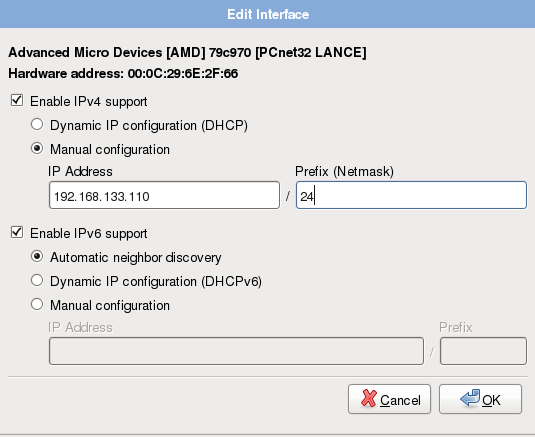Click the slash separator between IPv4 fields

click(288, 196)
